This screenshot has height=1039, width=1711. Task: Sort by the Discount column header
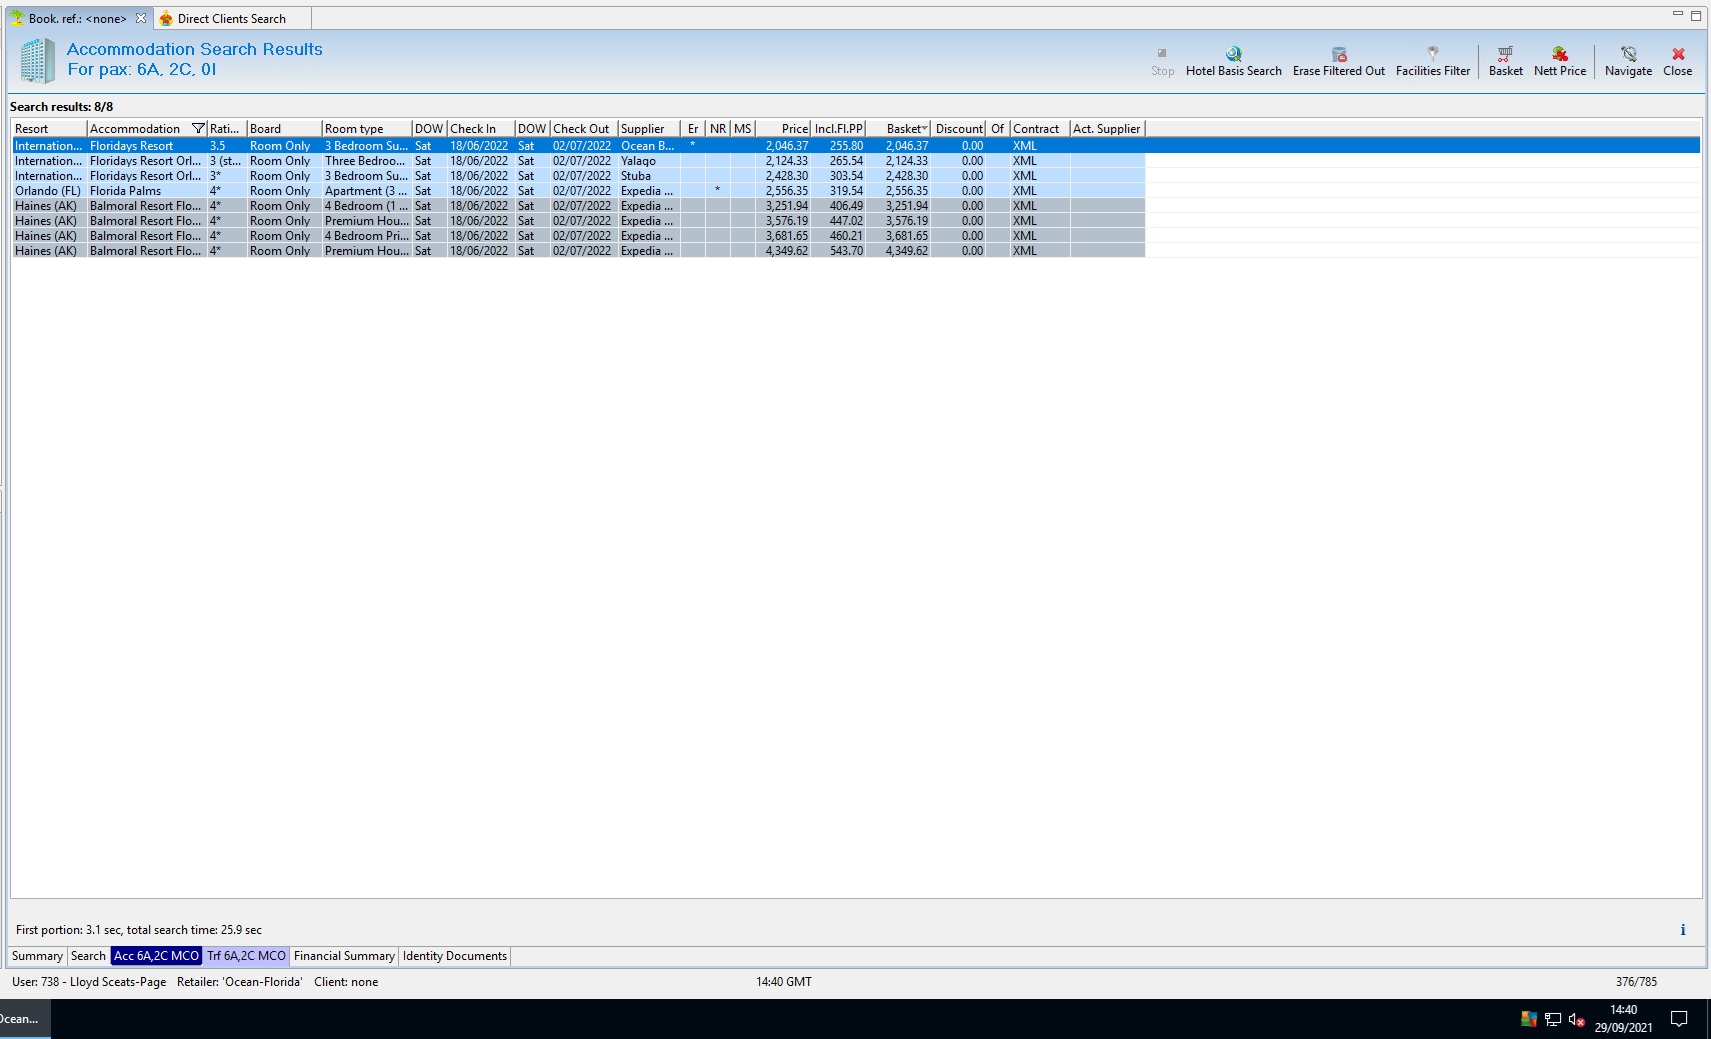coord(959,129)
